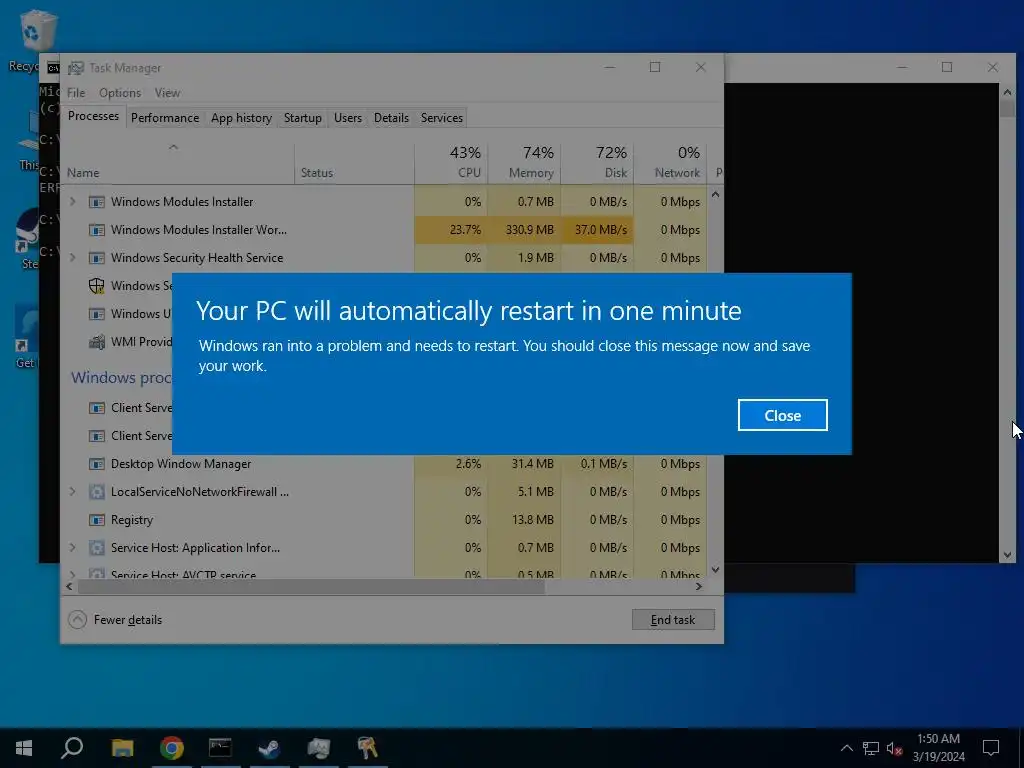Collapse Task Manager with Fewer details

click(115, 620)
